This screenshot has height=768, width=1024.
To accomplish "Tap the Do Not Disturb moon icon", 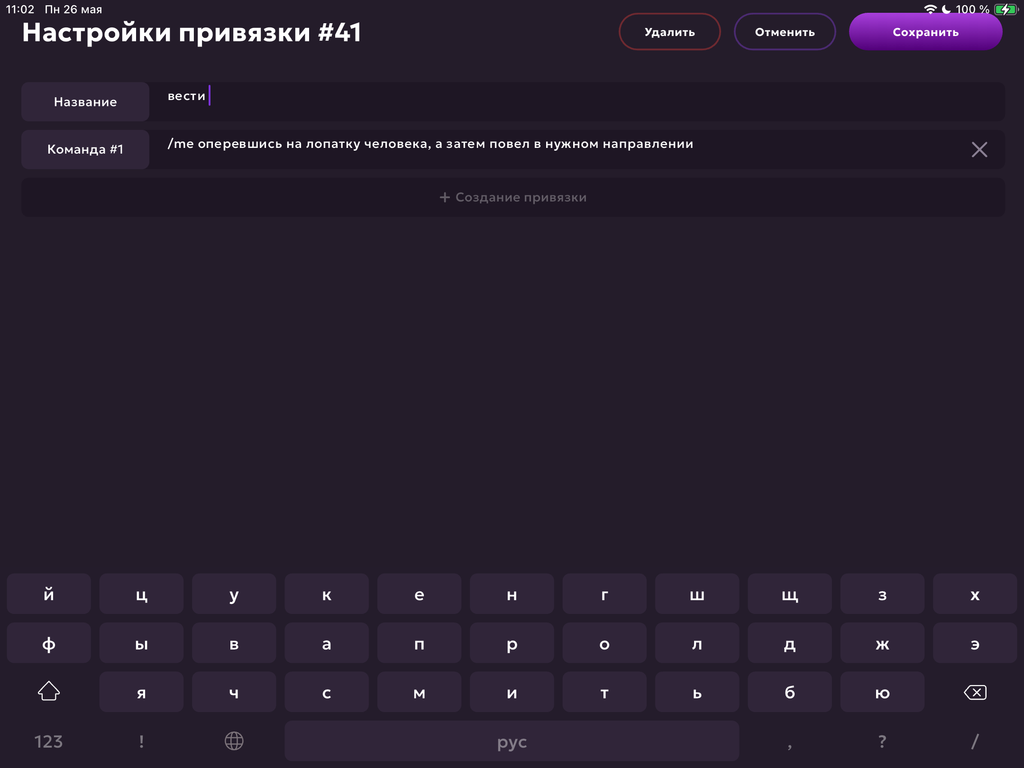I will pos(946,9).
